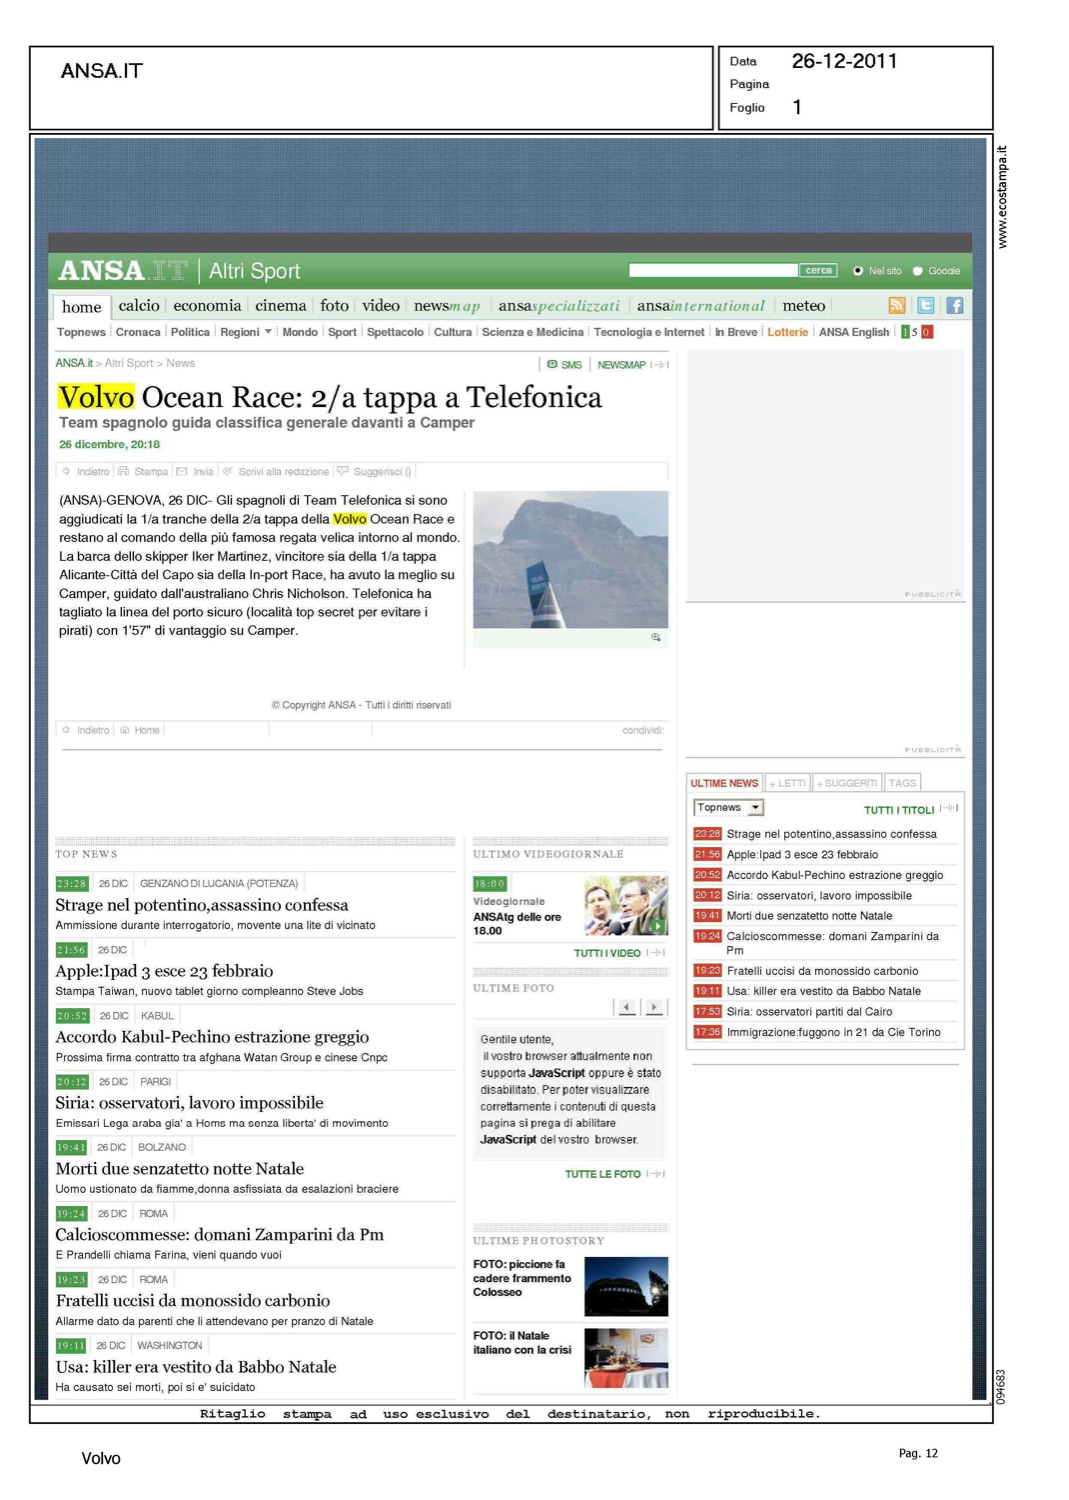This screenshot has height=1500, width=1069.
Task: Click the Invia envelope icon
Action: coord(182,471)
